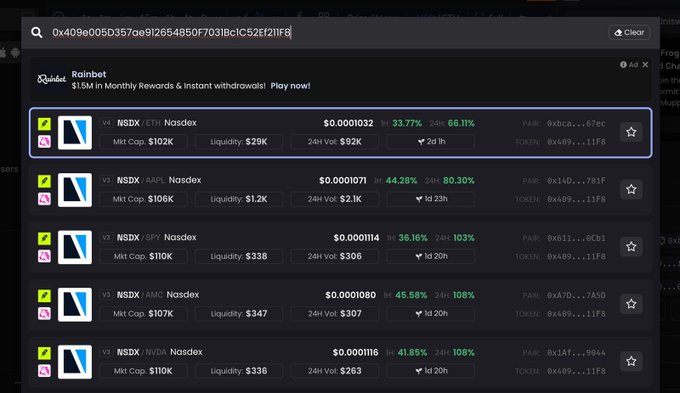680x393 pixels.
Task: Clear the search query
Action: [629, 33]
